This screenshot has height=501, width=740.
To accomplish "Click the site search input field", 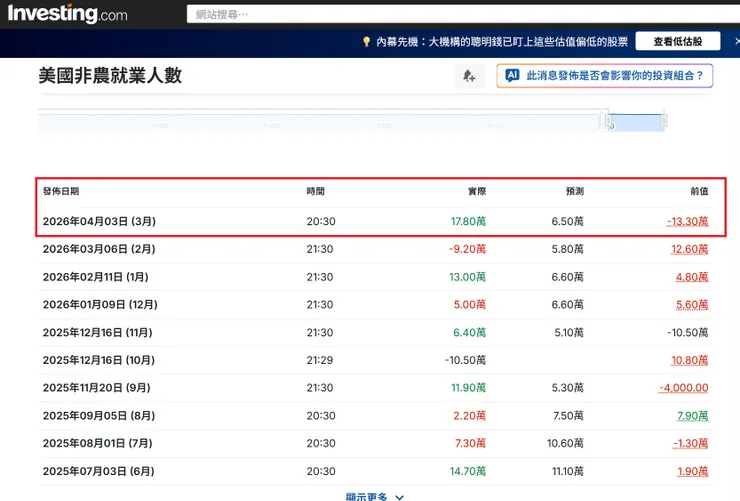I will pyautogui.click(x=463, y=14).
